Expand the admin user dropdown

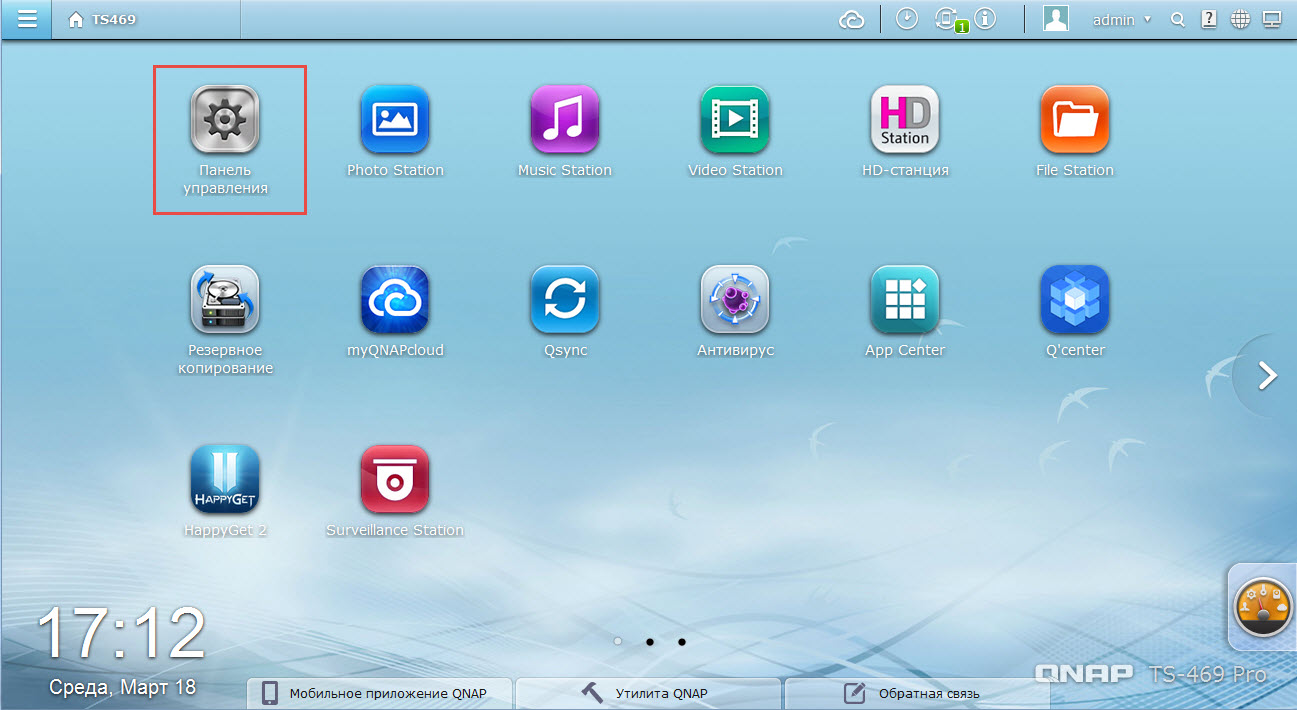tap(1122, 19)
